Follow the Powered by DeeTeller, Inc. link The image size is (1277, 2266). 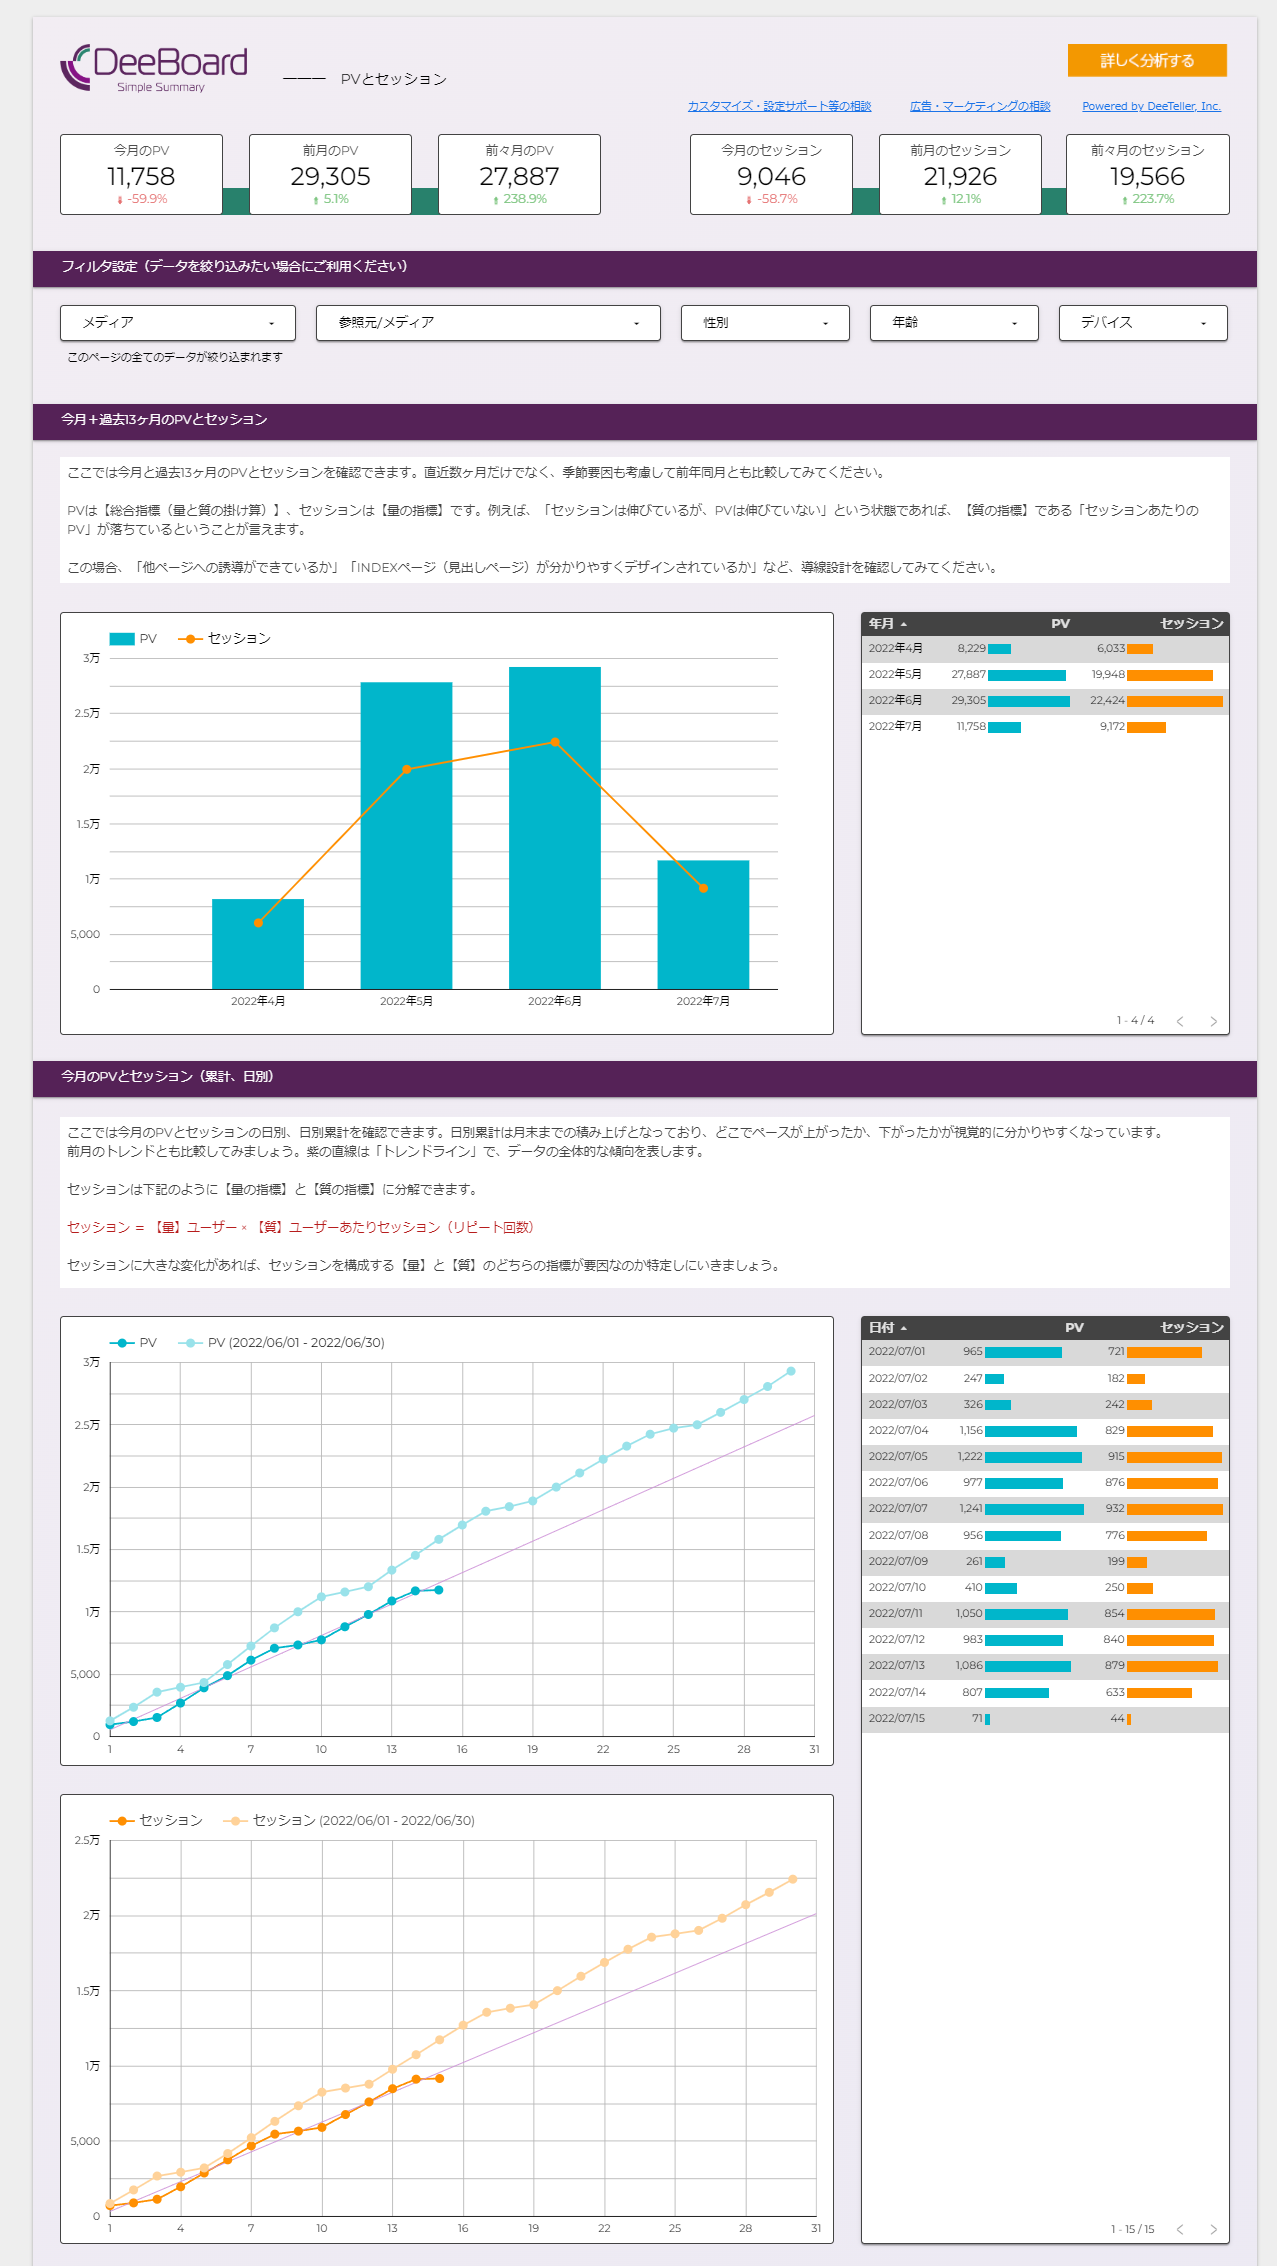(x=1151, y=106)
